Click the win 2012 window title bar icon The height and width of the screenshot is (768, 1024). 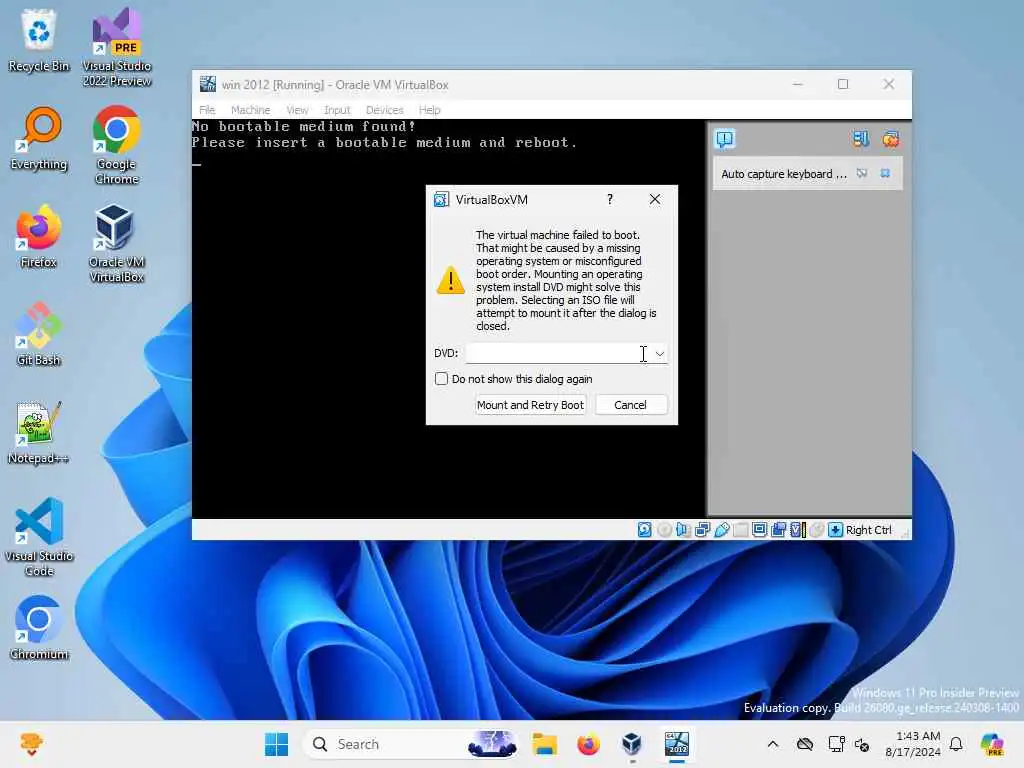[208, 84]
